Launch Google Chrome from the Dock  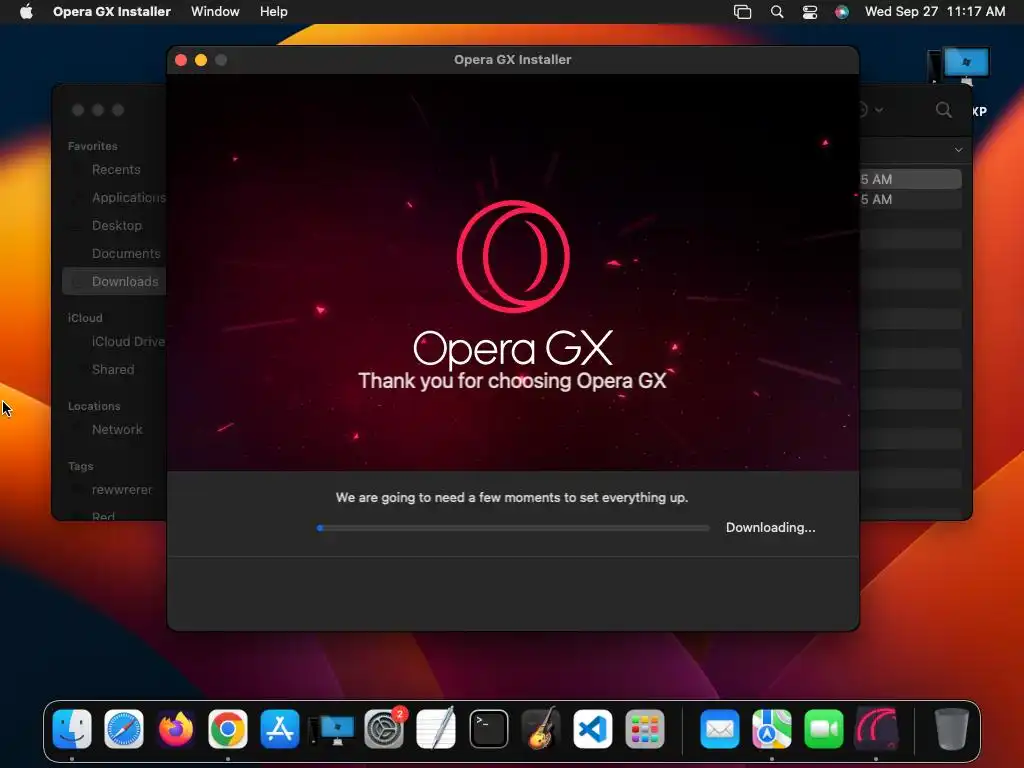pos(227,729)
